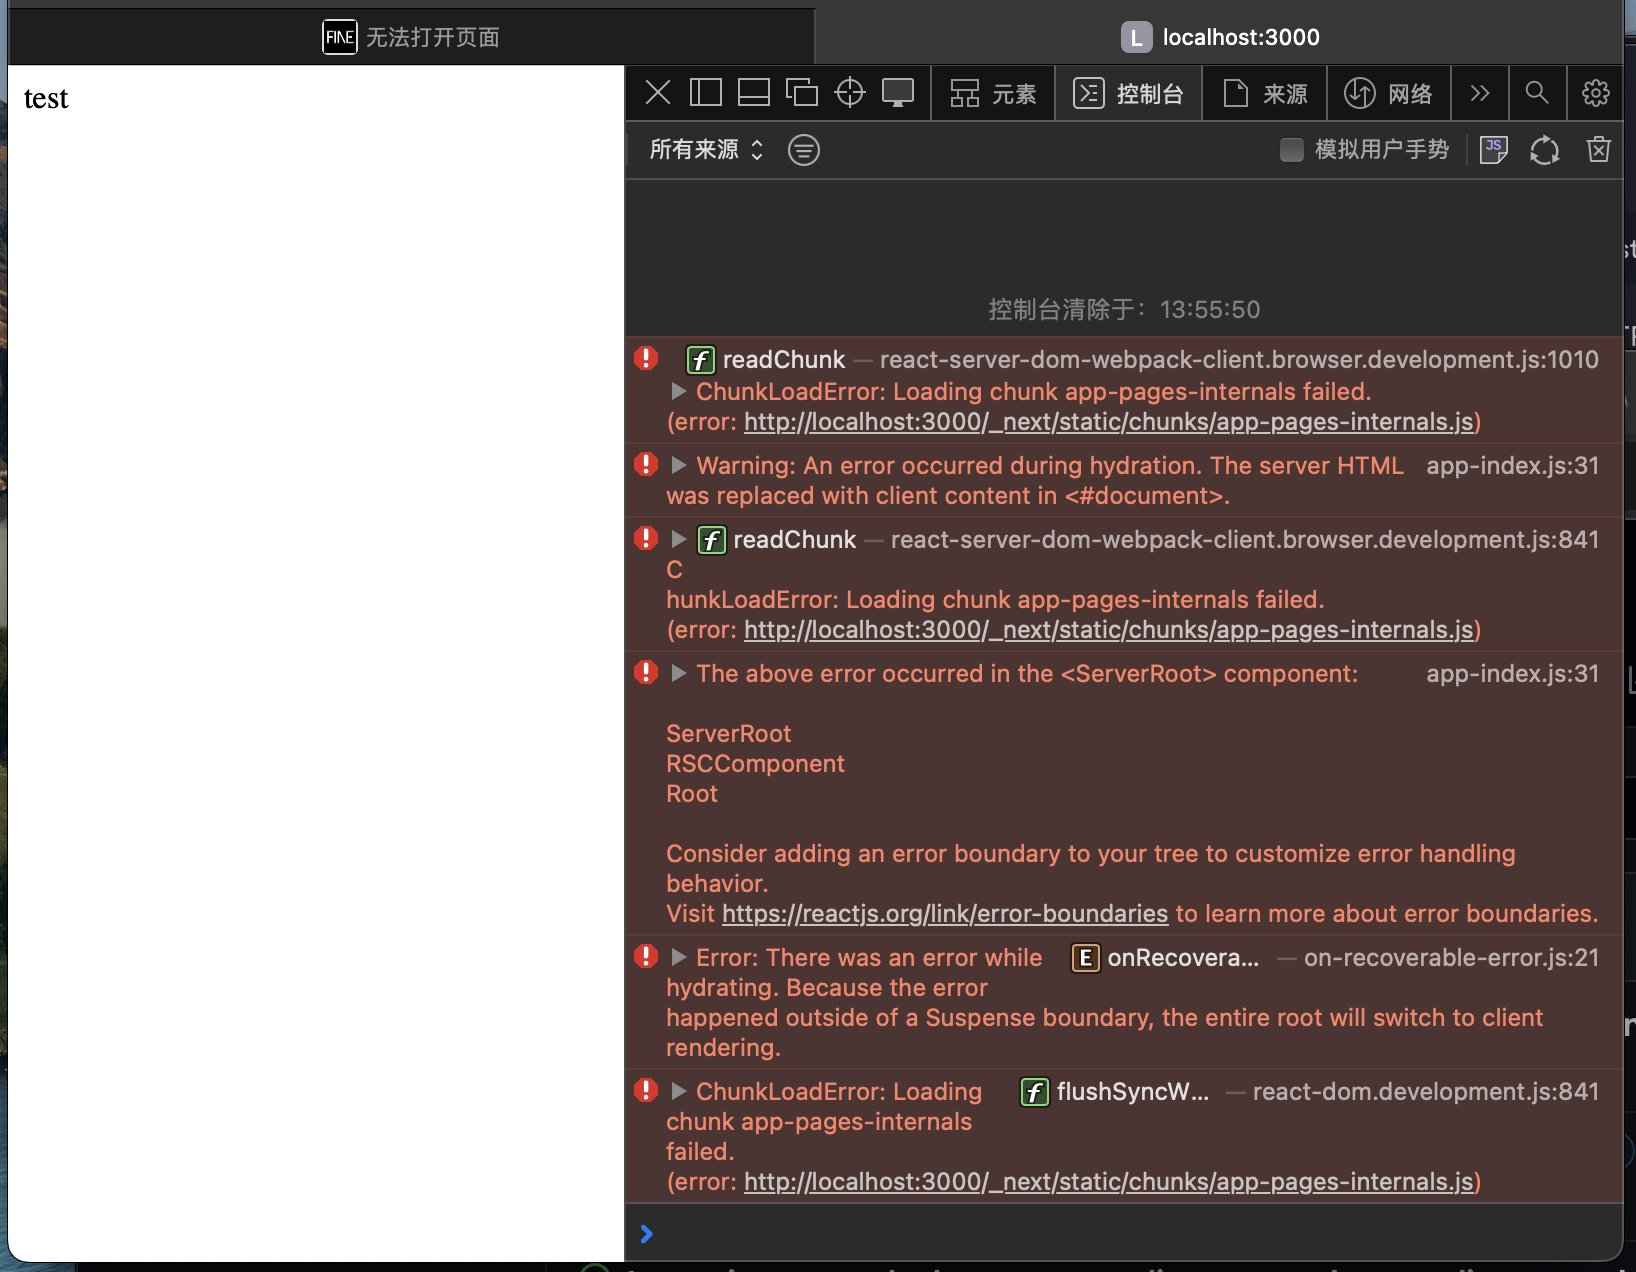1636x1272 pixels.
Task: Open the console message filter icon
Action: pos(804,150)
